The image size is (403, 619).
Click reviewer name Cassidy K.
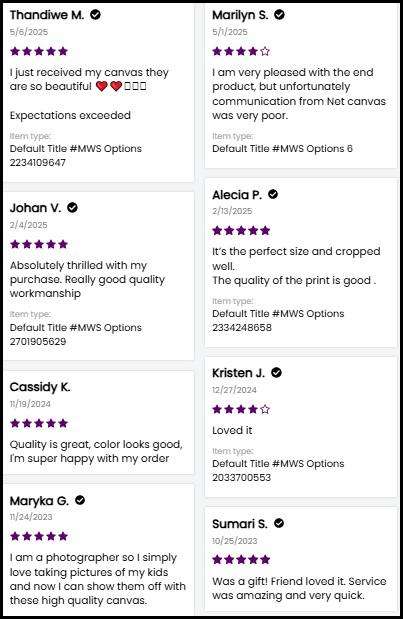coord(40,387)
